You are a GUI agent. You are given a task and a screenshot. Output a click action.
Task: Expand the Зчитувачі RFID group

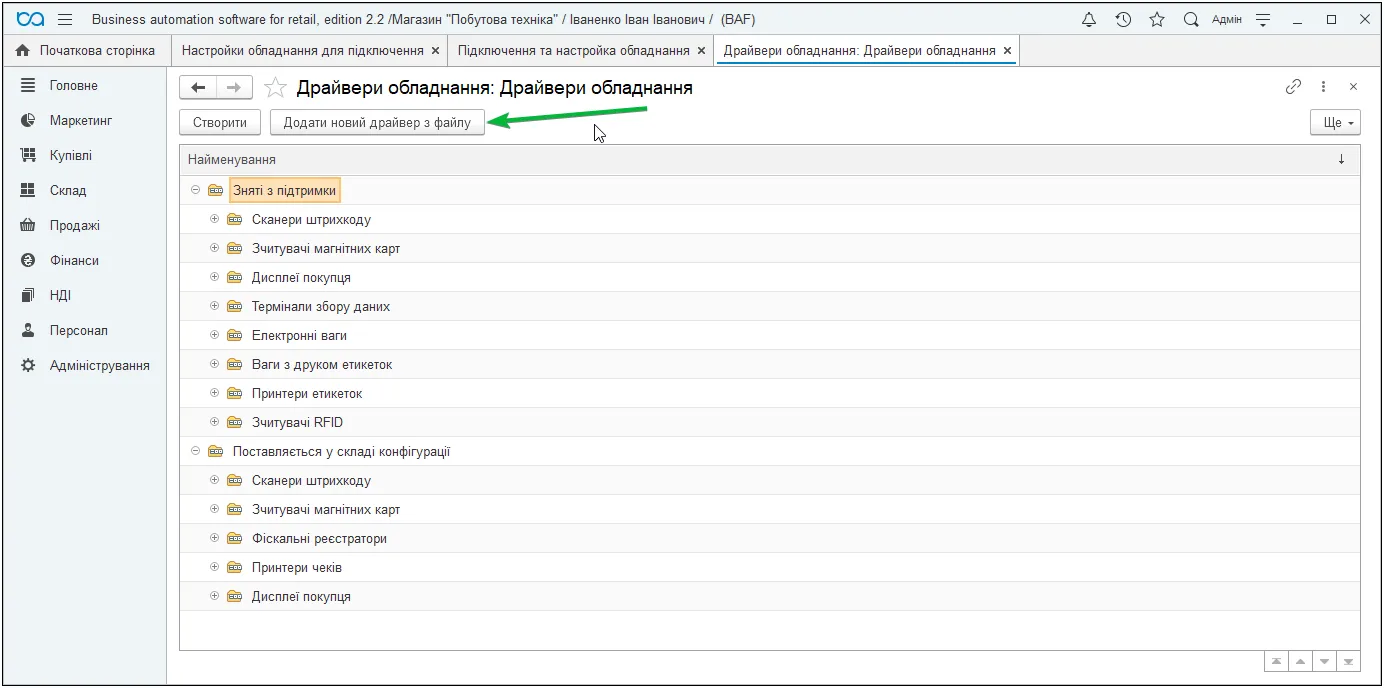pos(214,422)
